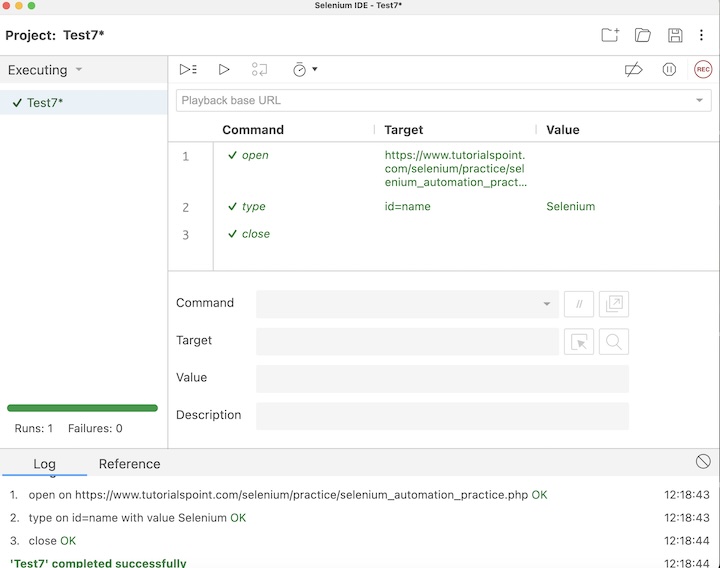720x568 pixels.
Task: Click the select target in page icon
Action: pyautogui.click(x=579, y=342)
